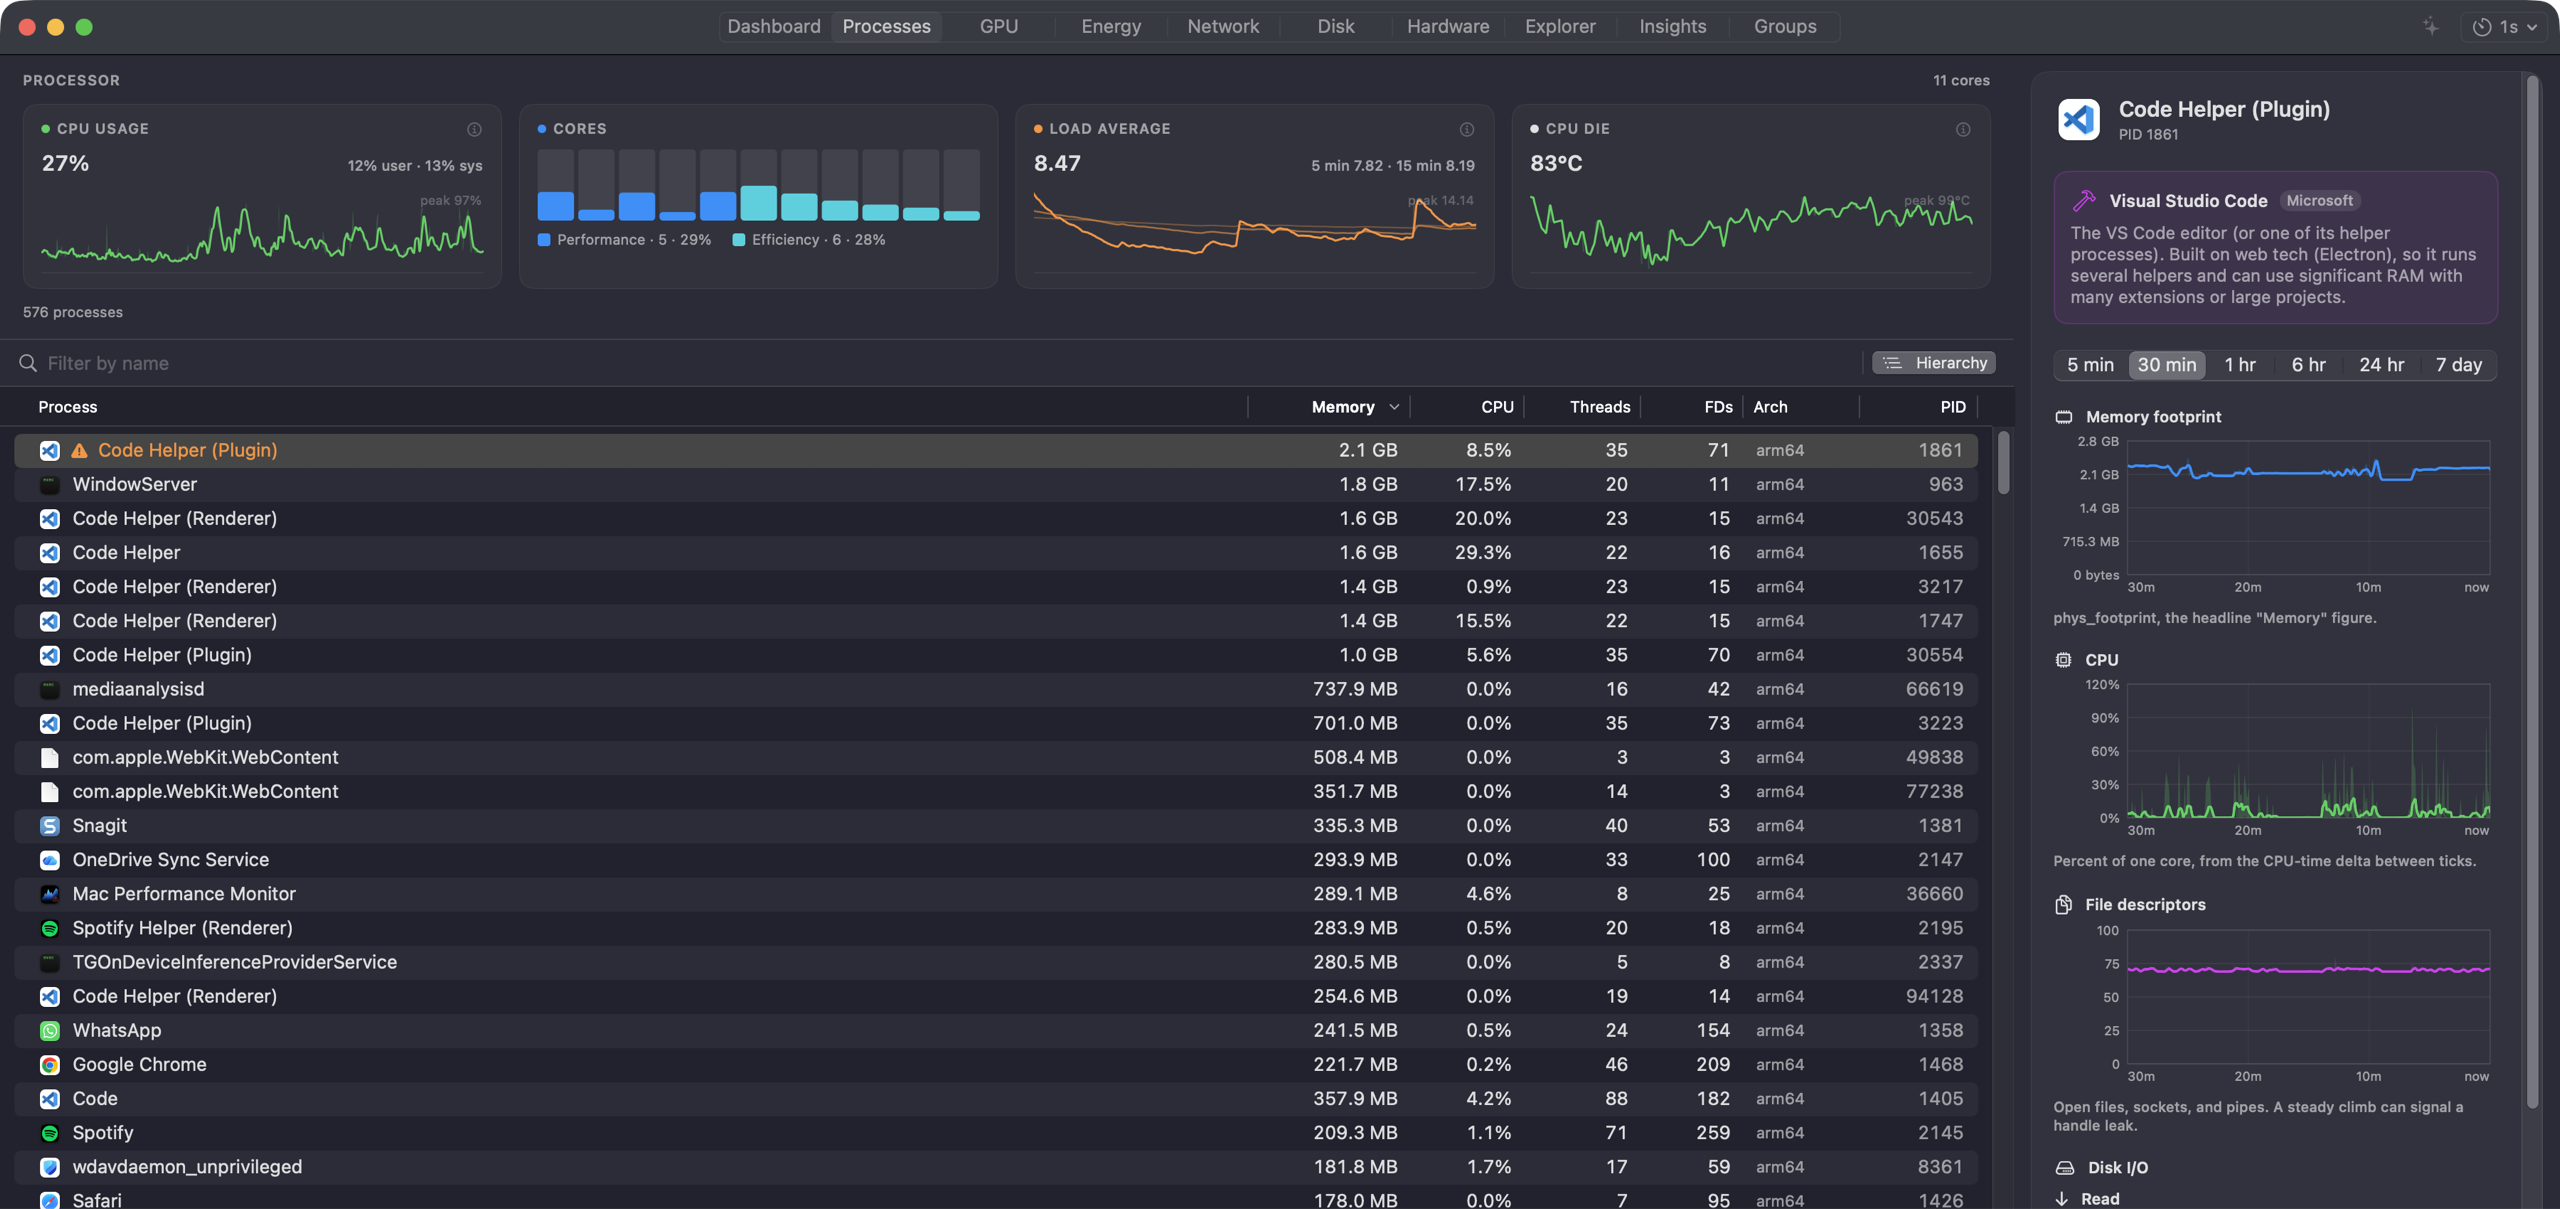
Task: Click the WhatsApp icon in the process list
Action: coord(49,1030)
